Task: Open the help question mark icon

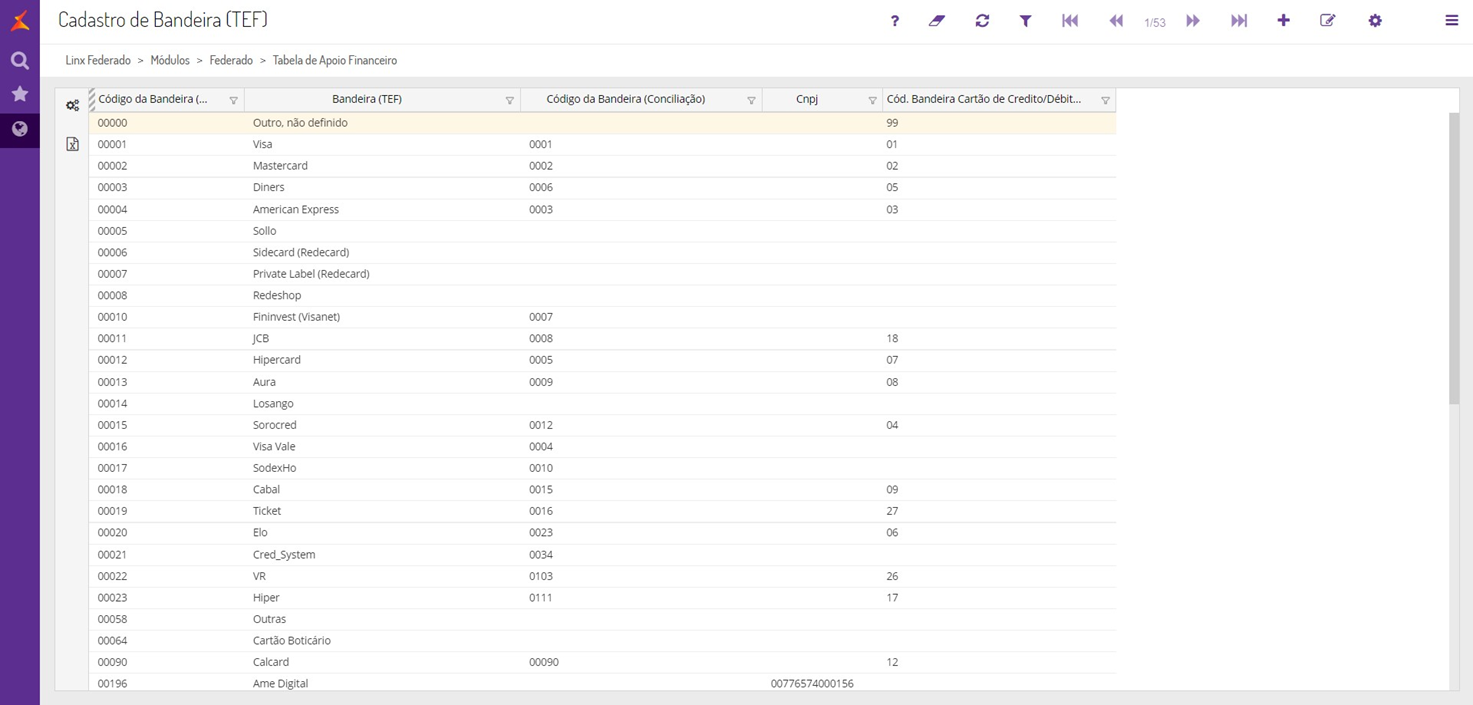Action: (x=895, y=21)
